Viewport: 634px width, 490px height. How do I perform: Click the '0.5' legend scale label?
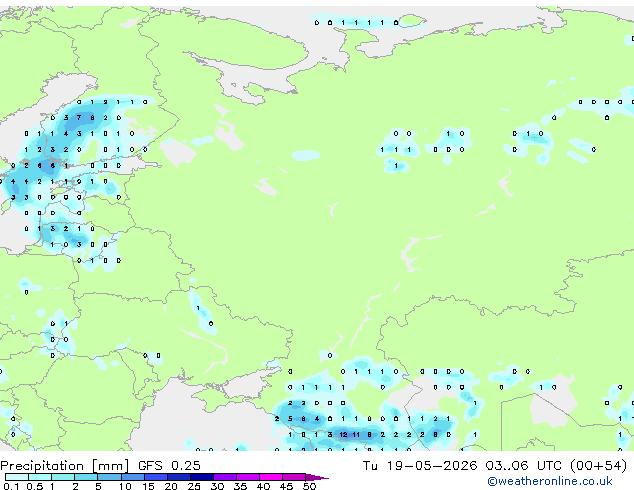pos(34,486)
